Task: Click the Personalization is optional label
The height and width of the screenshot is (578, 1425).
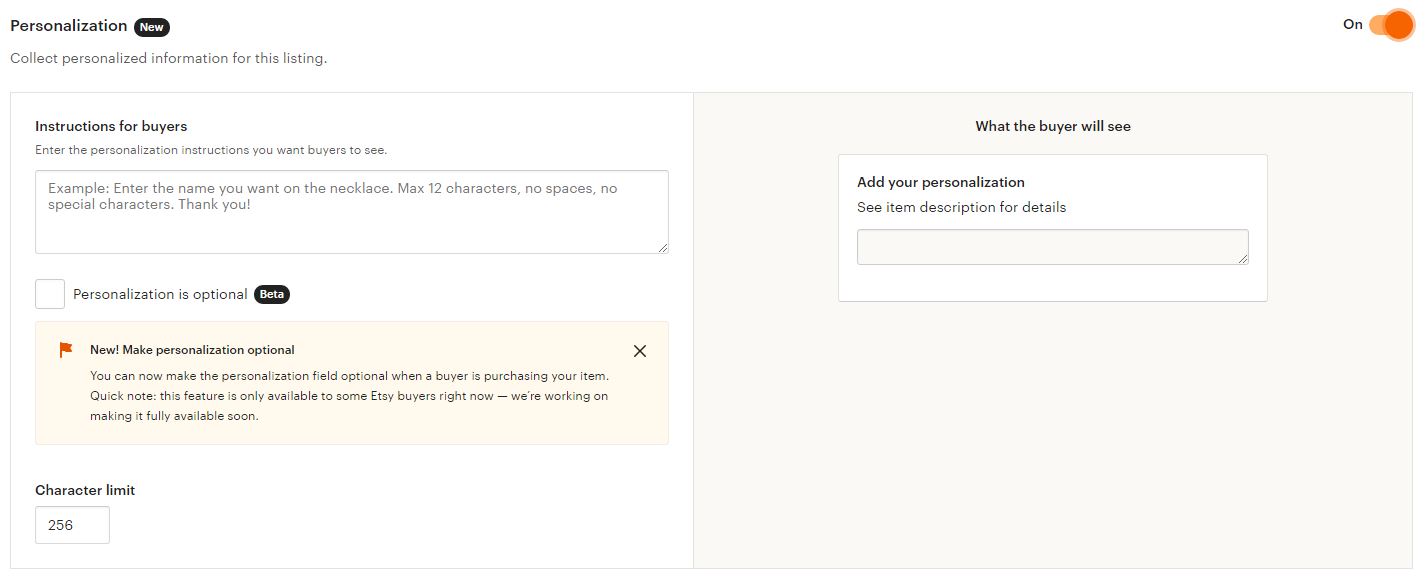Action: point(160,295)
